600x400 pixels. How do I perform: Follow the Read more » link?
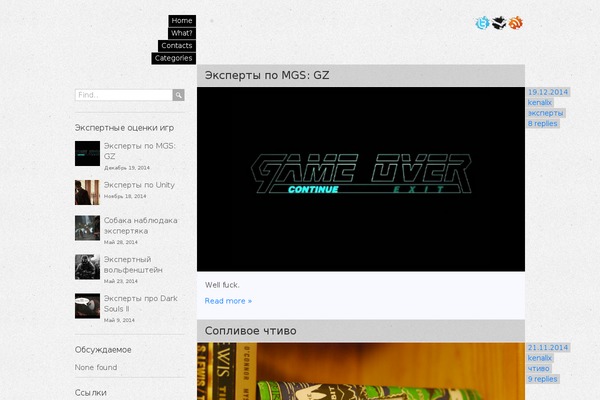point(228,301)
